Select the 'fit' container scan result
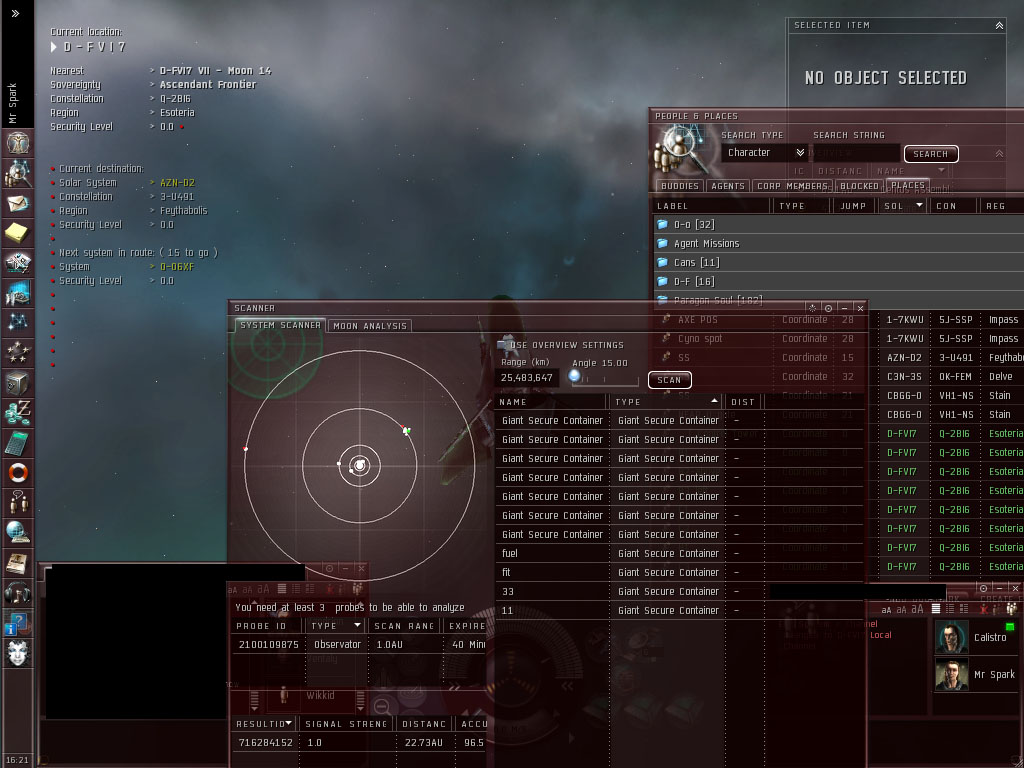1024x768 pixels. click(x=679, y=573)
